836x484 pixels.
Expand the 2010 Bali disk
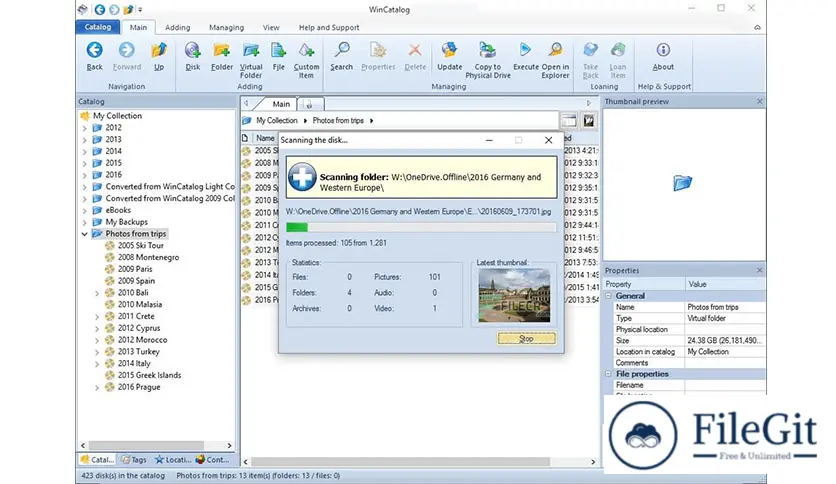[97, 293]
